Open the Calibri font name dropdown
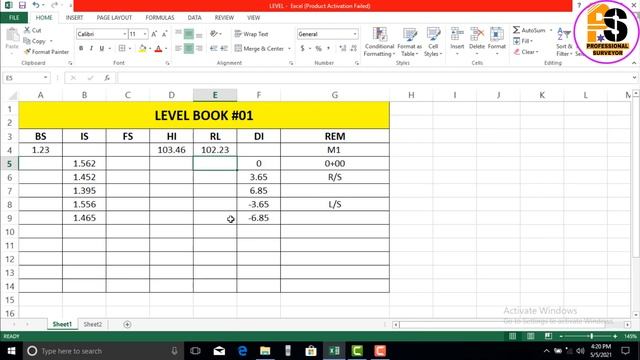The height and width of the screenshot is (360, 640). coord(124,34)
